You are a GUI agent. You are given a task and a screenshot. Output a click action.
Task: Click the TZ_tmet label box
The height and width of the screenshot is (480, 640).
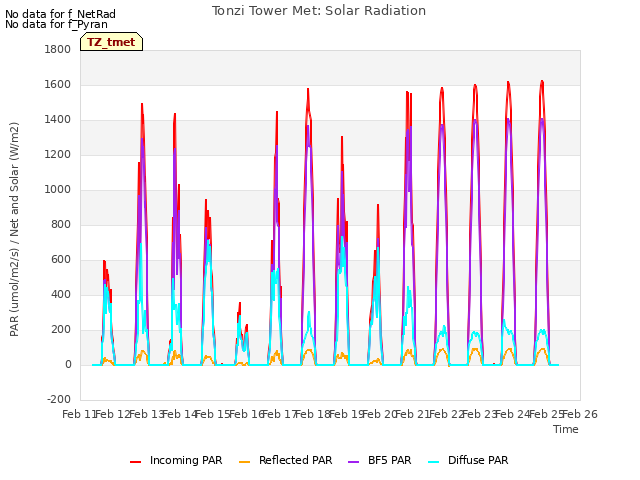click(111, 42)
